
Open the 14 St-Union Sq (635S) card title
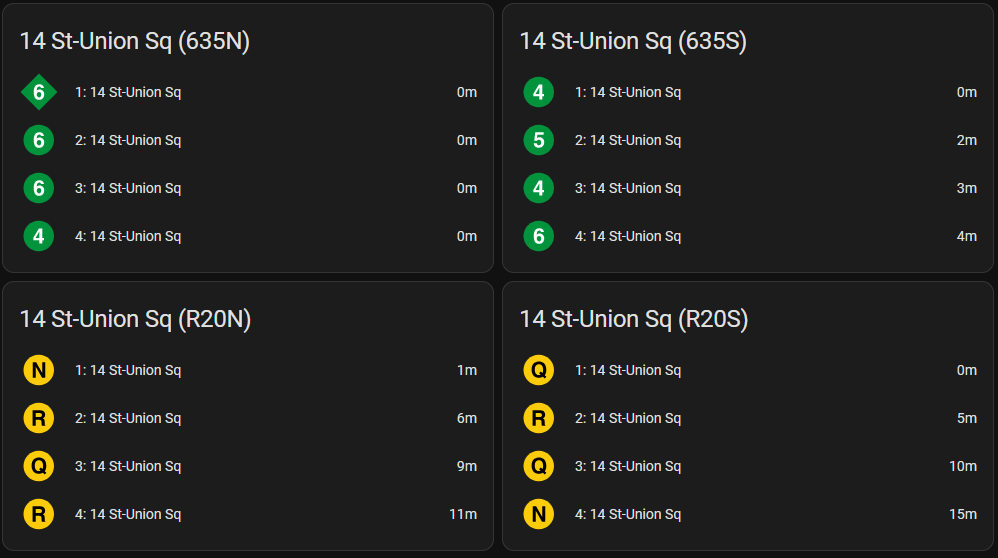click(x=633, y=41)
